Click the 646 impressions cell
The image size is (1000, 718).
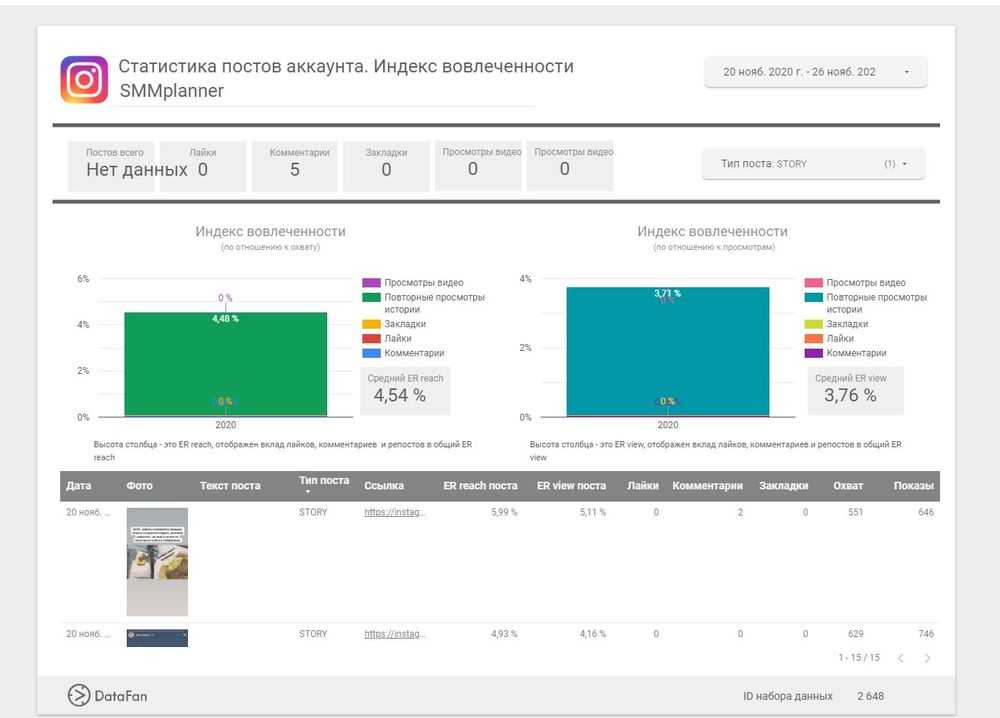pos(926,512)
